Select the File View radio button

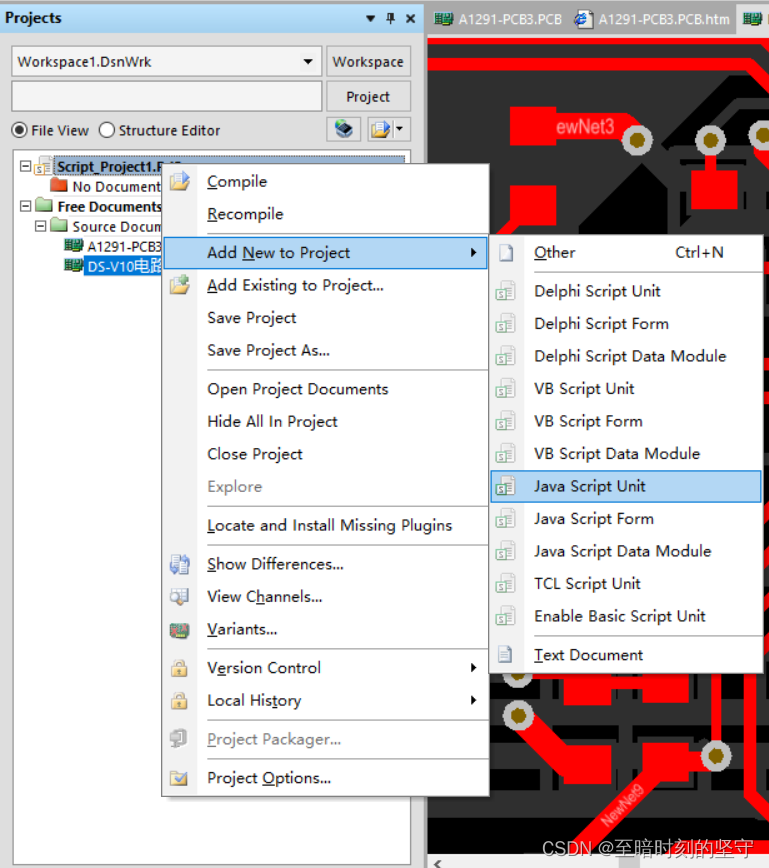point(19,130)
